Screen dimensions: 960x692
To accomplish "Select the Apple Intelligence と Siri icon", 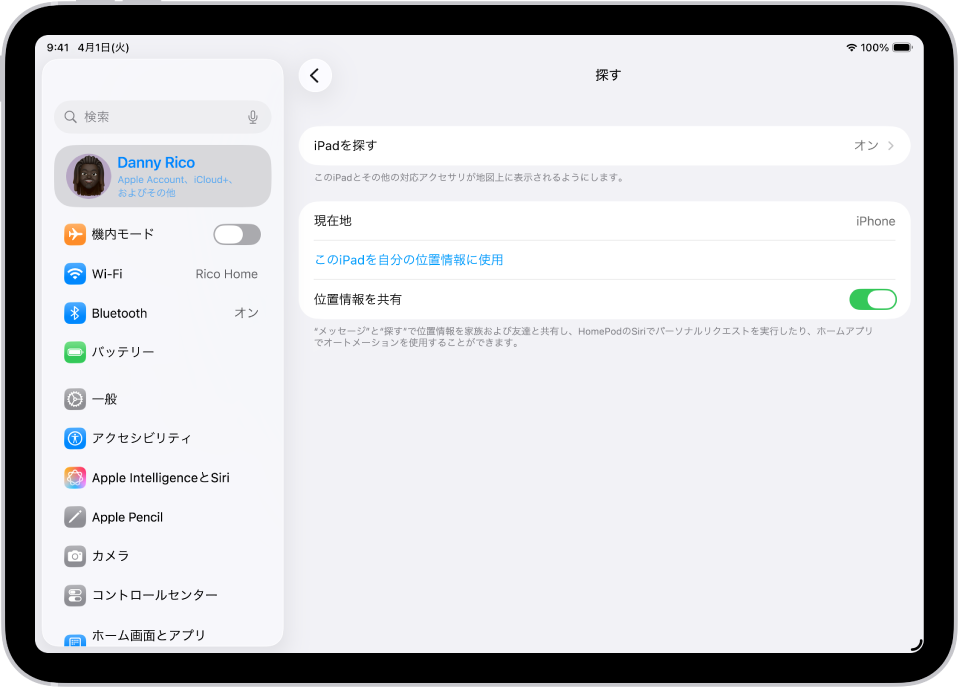I will point(75,477).
